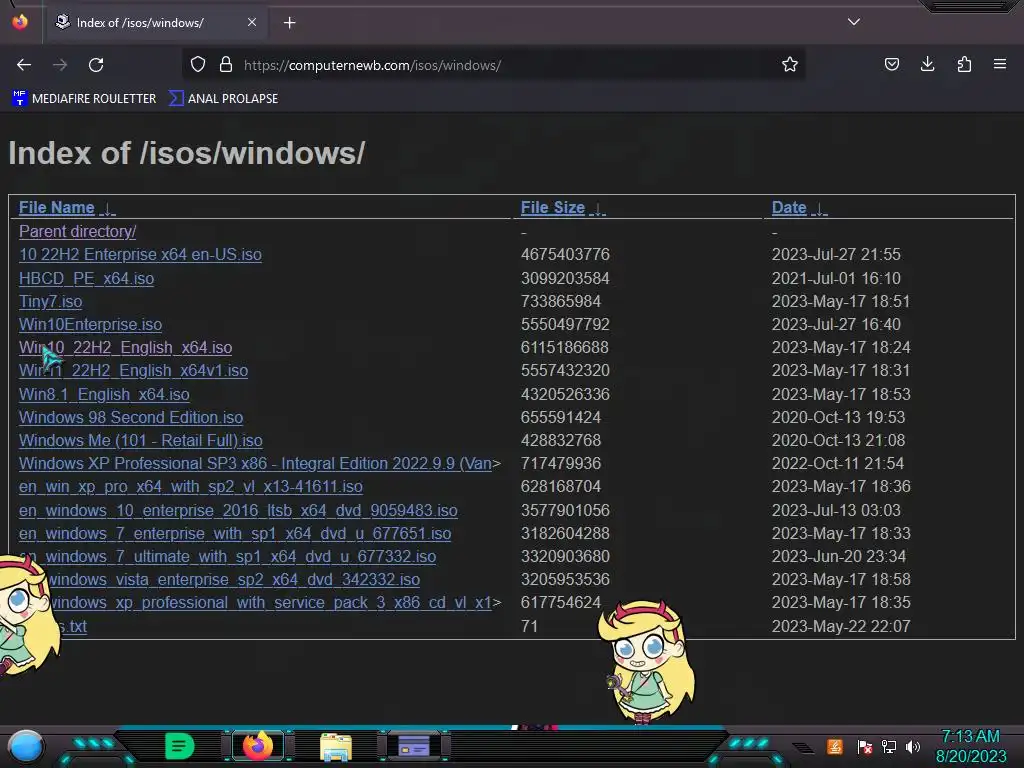The width and height of the screenshot is (1024, 768).
Task: Click the padlock site security icon
Action: [x=226, y=65]
